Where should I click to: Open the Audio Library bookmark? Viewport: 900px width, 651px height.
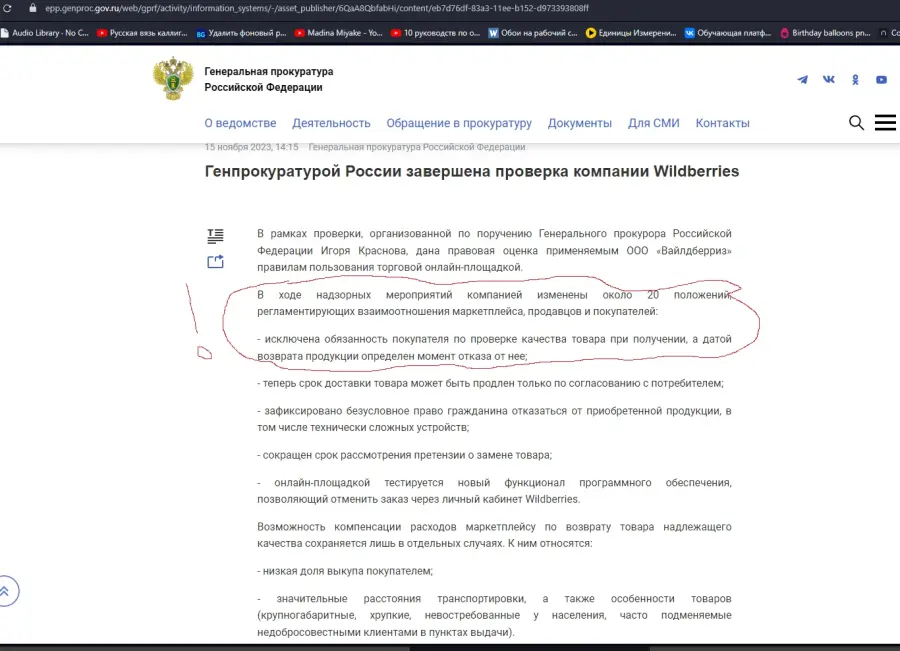pos(45,33)
